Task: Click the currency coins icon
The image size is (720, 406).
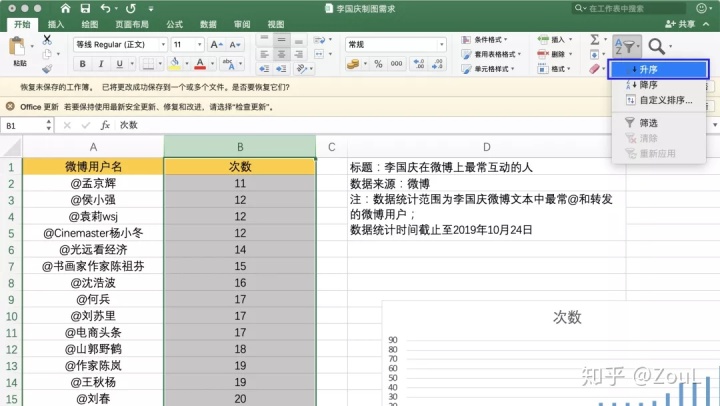Action: coord(353,64)
